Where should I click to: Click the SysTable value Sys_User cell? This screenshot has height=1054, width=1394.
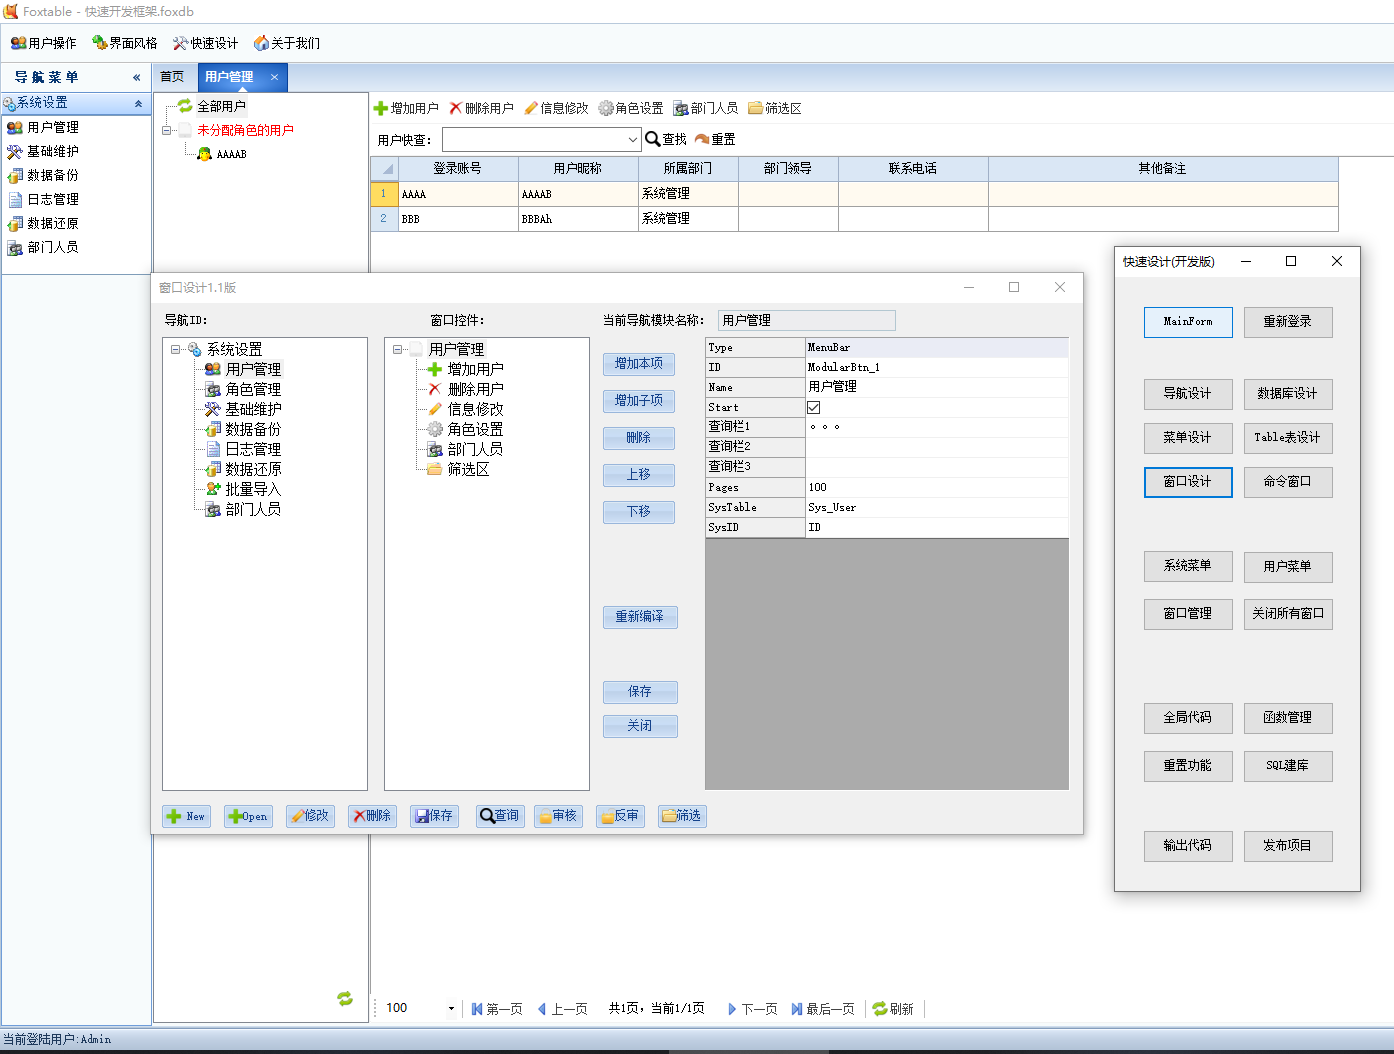click(937, 507)
